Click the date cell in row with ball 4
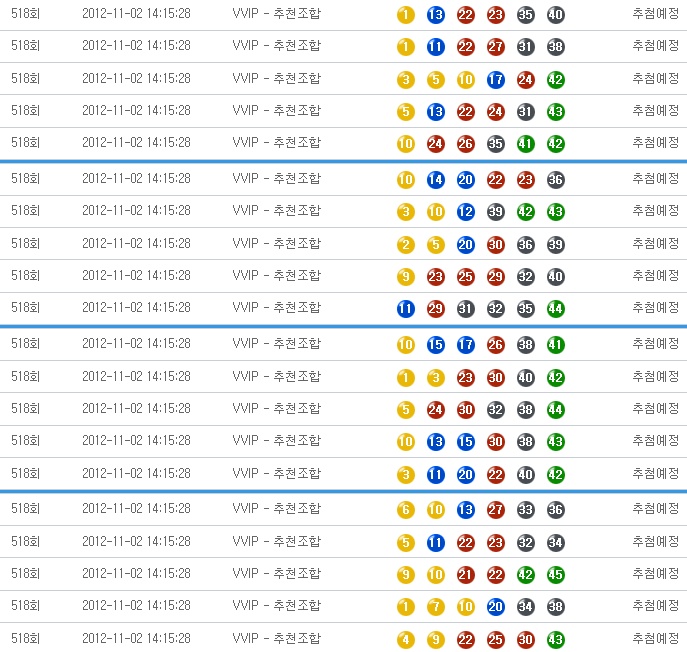The width and height of the screenshot is (687, 652). tap(136, 639)
